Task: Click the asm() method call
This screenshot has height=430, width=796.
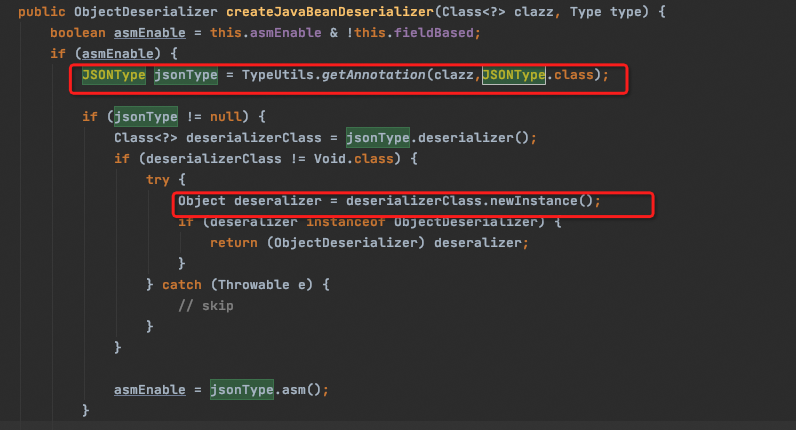Action: coord(302,390)
